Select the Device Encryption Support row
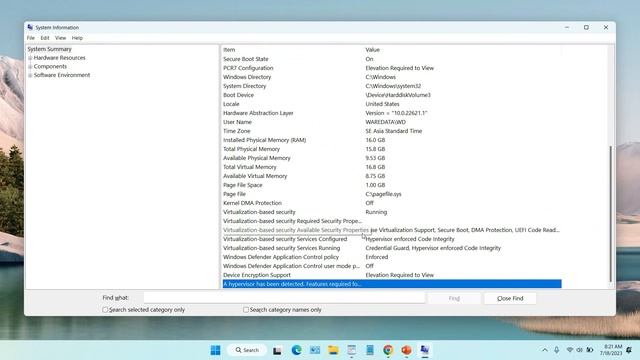Screen dimensions: 640x360 click(x=392, y=275)
